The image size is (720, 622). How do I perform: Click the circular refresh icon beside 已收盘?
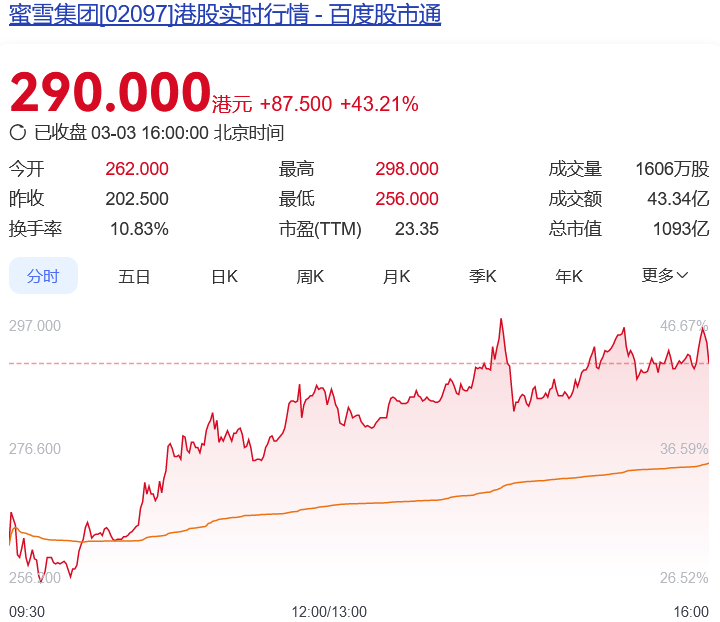[18, 133]
